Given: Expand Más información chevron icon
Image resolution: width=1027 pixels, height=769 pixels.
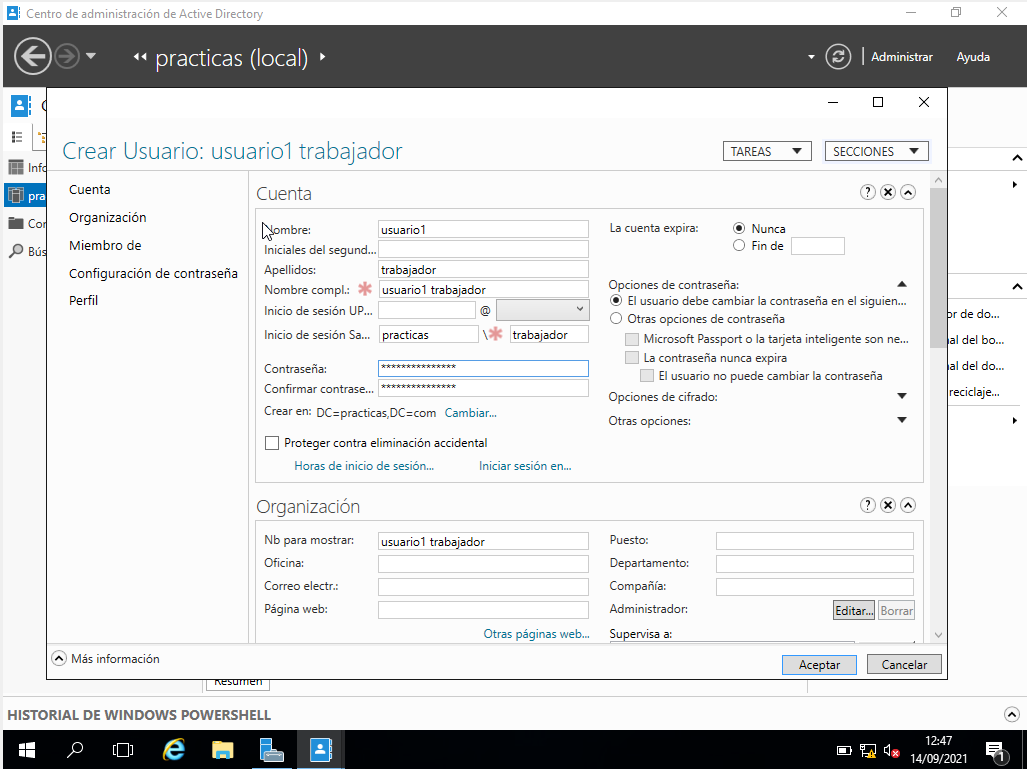Looking at the screenshot, I should point(59,659).
